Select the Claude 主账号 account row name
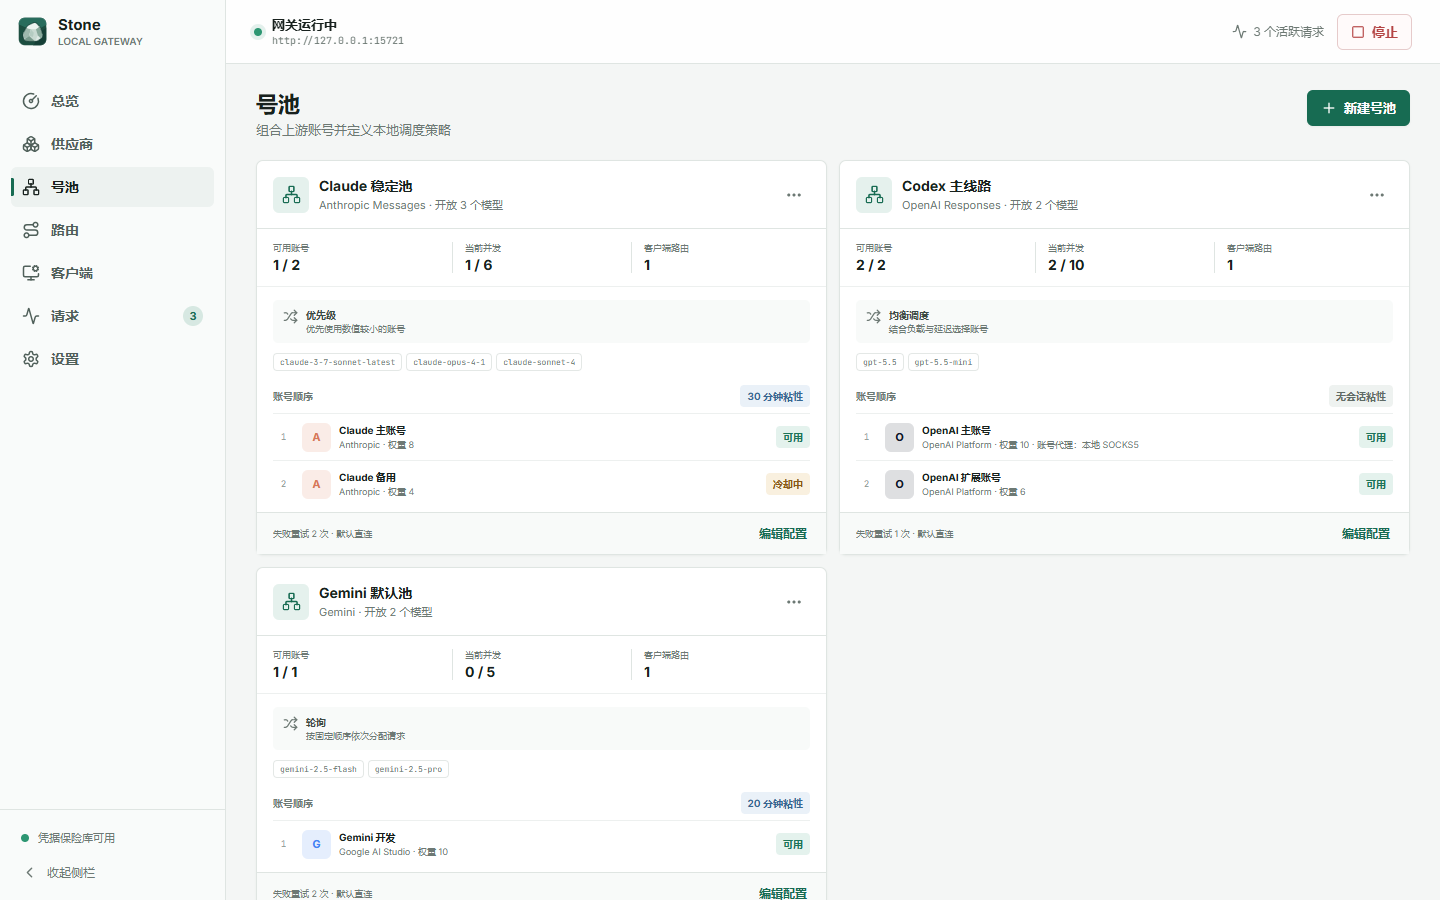This screenshot has height=900, width=1440. [x=372, y=431]
